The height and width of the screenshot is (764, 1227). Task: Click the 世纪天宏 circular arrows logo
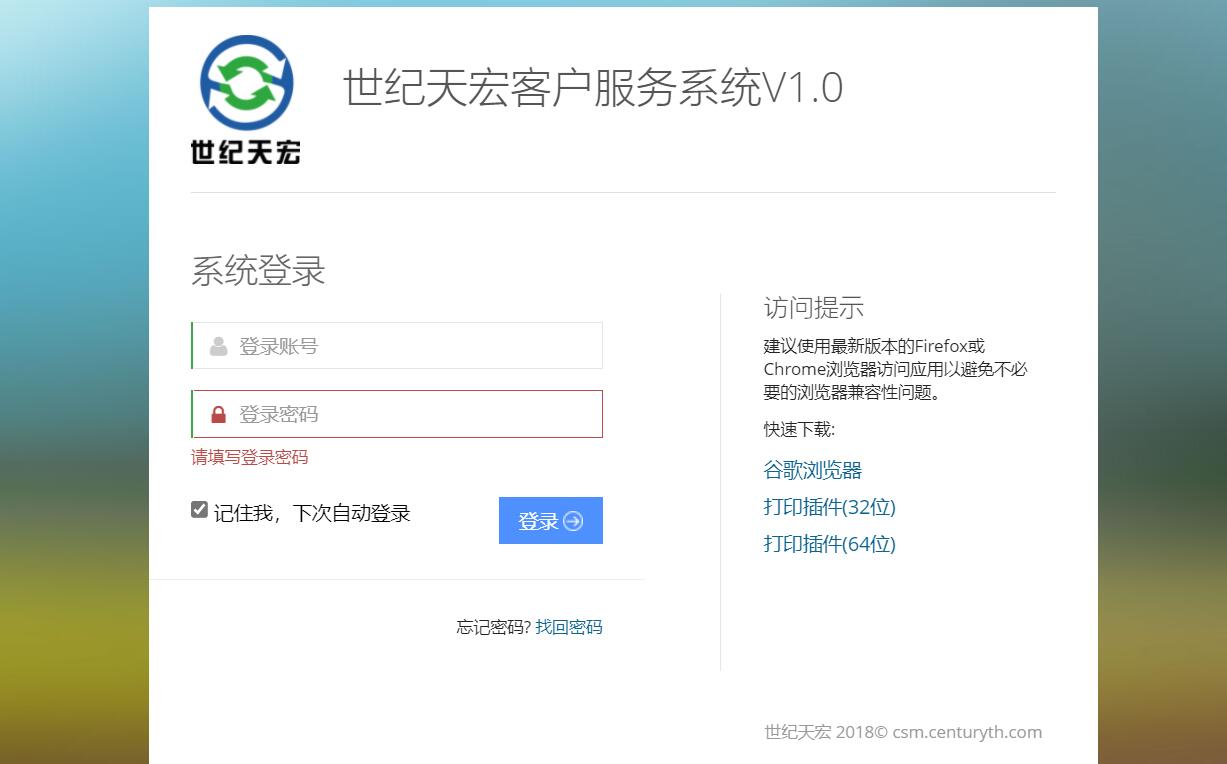[x=246, y=84]
